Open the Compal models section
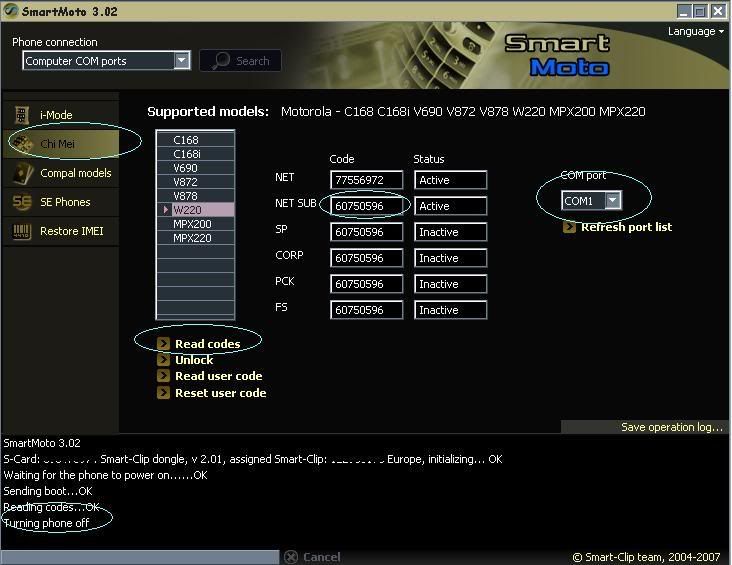 click(x=61, y=173)
